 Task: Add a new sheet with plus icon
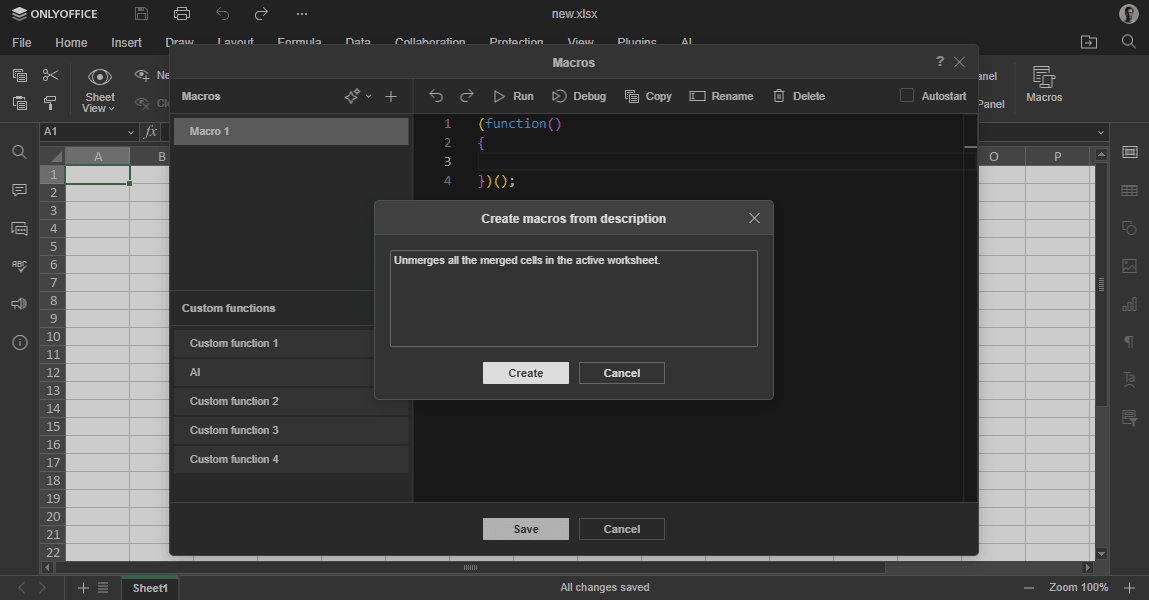pyautogui.click(x=83, y=588)
